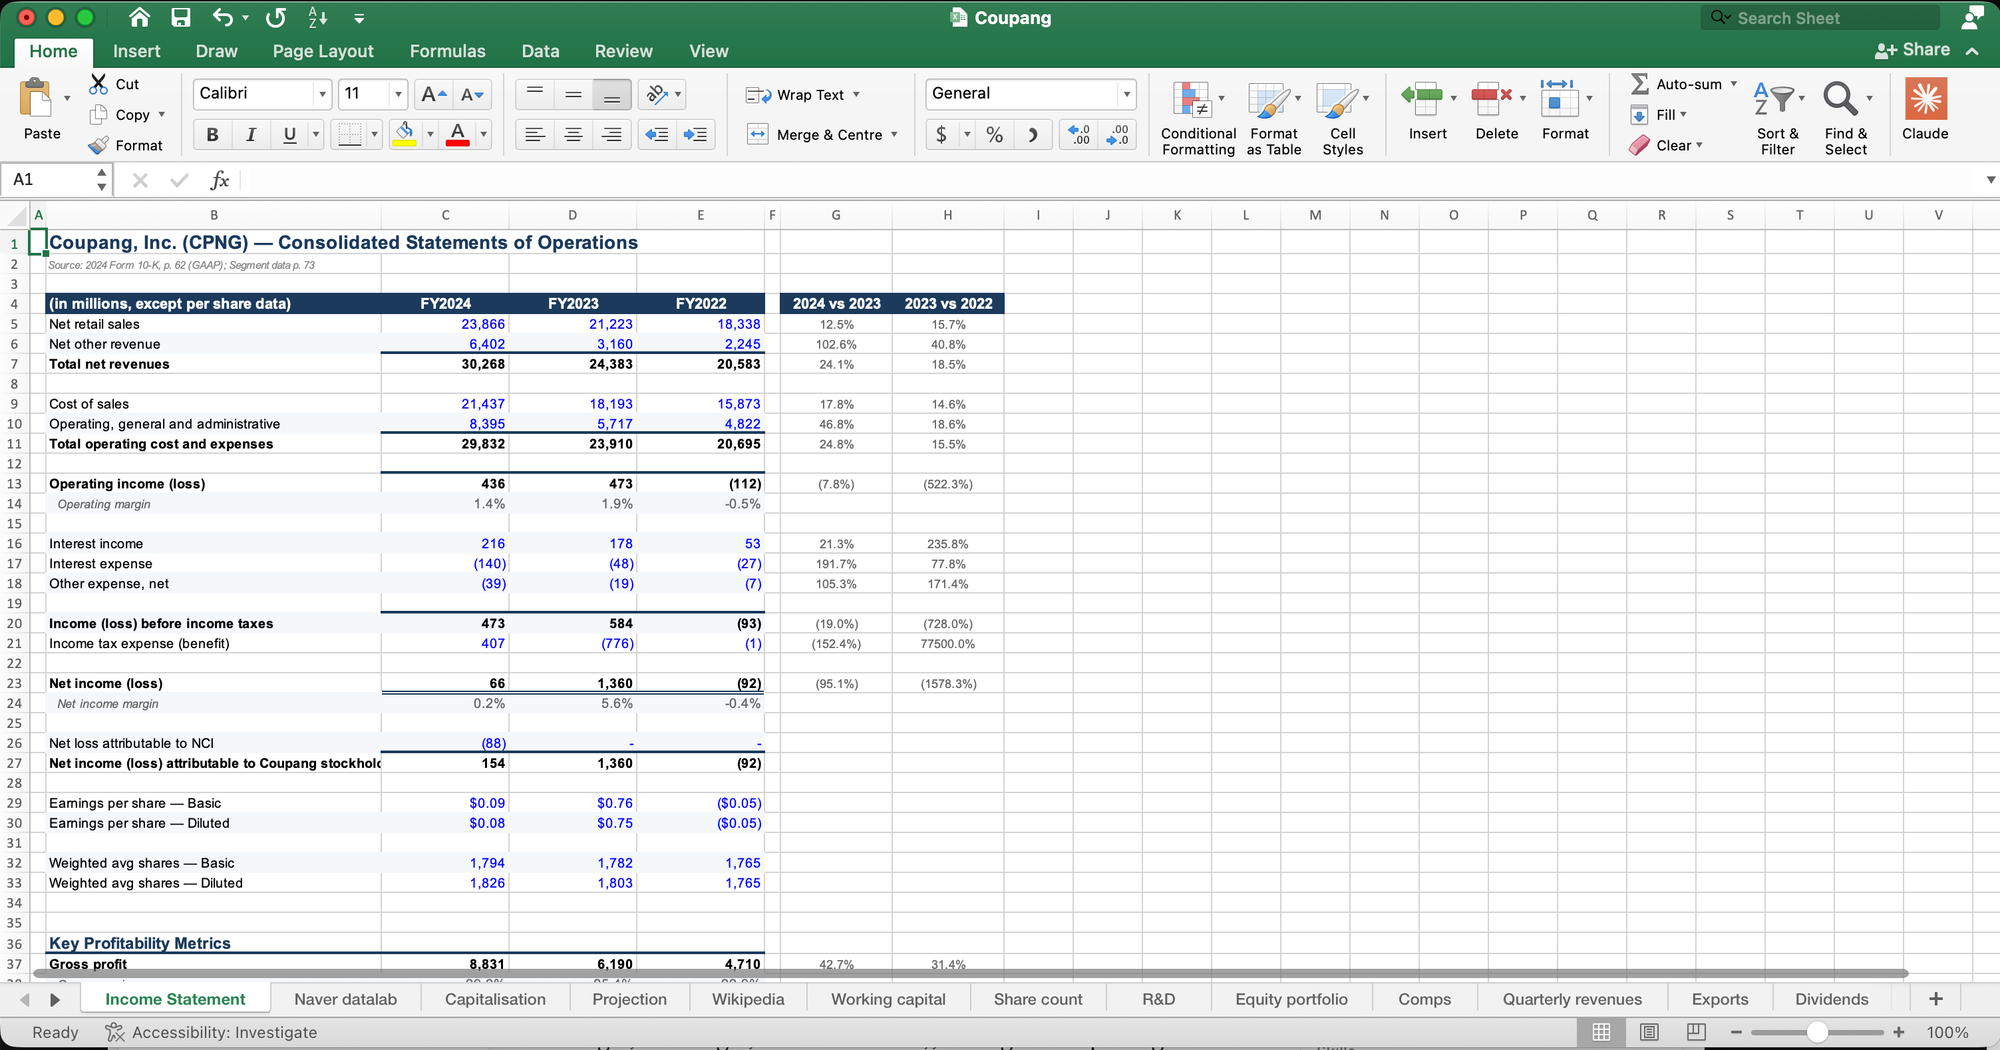Expand the formula bar

click(x=1990, y=180)
